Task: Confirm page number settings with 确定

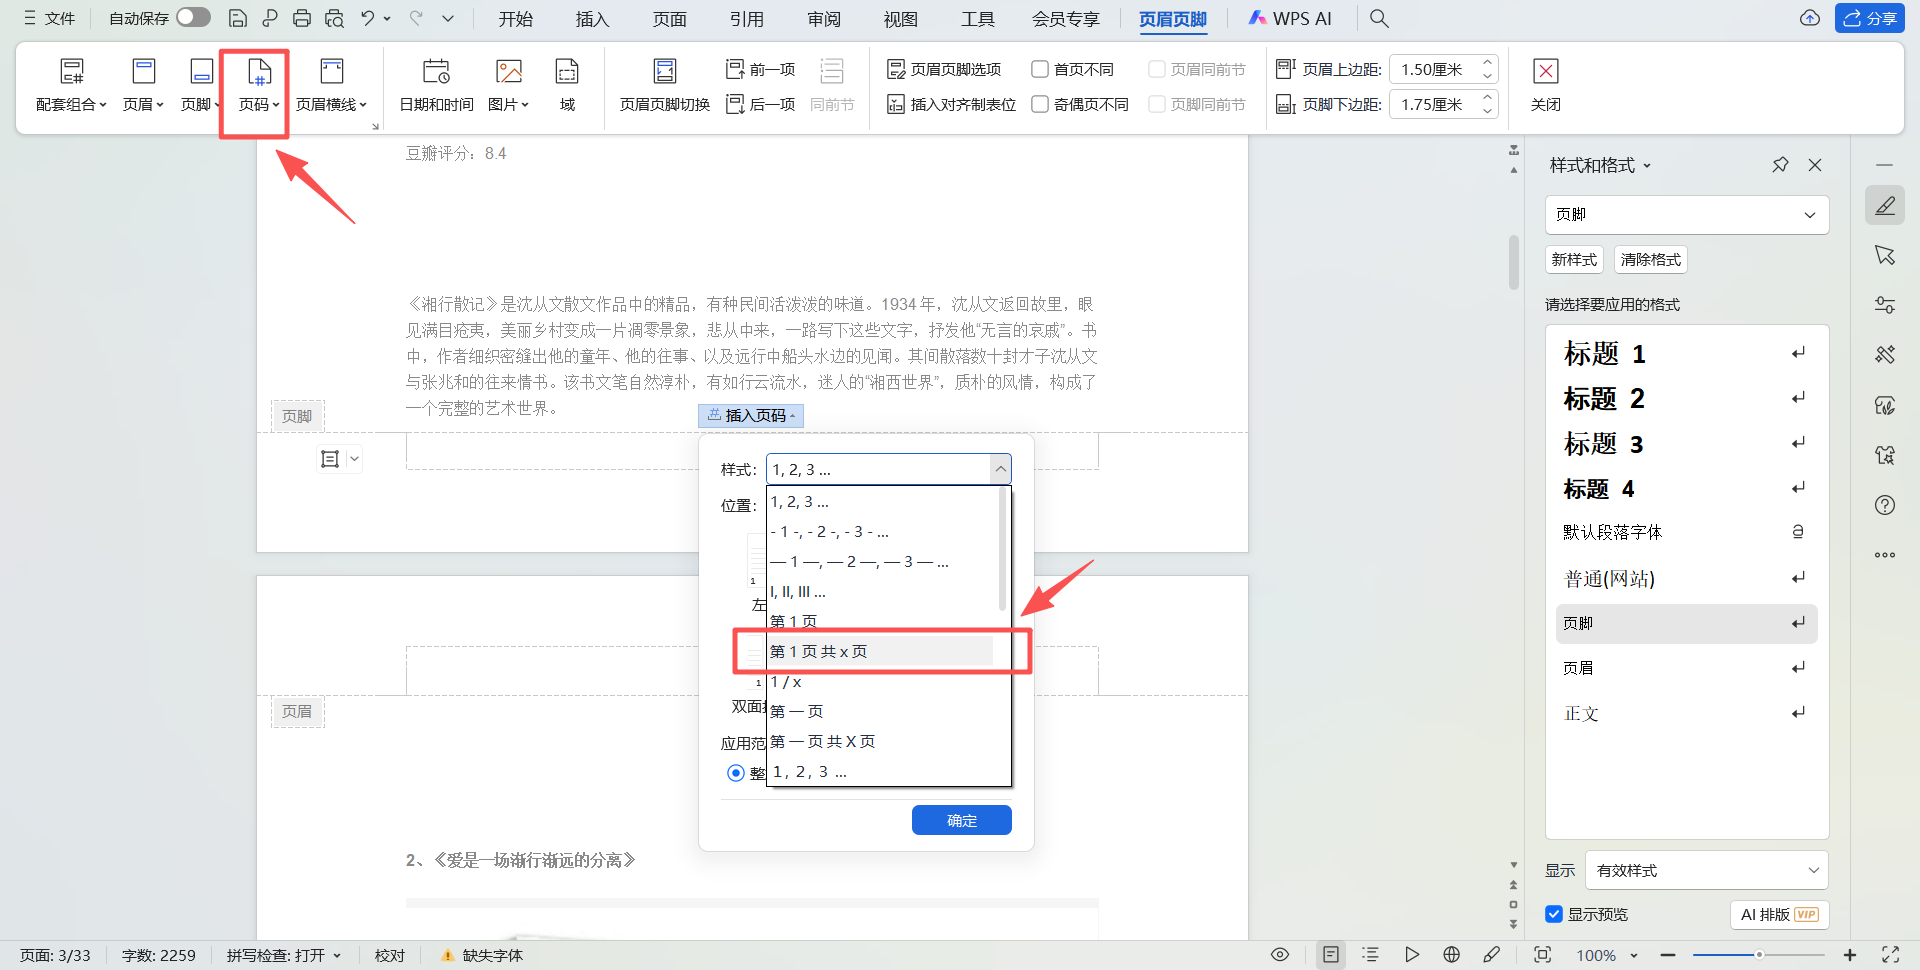Action: 961,820
